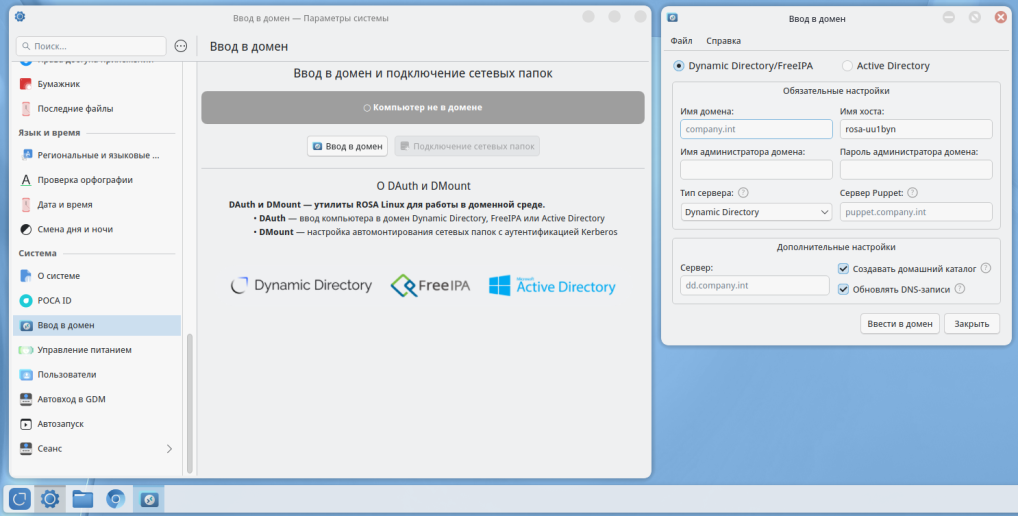Focus Имя администратора домена field
Image resolution: width=1018 pixels, height=516 pixels.
756,170
